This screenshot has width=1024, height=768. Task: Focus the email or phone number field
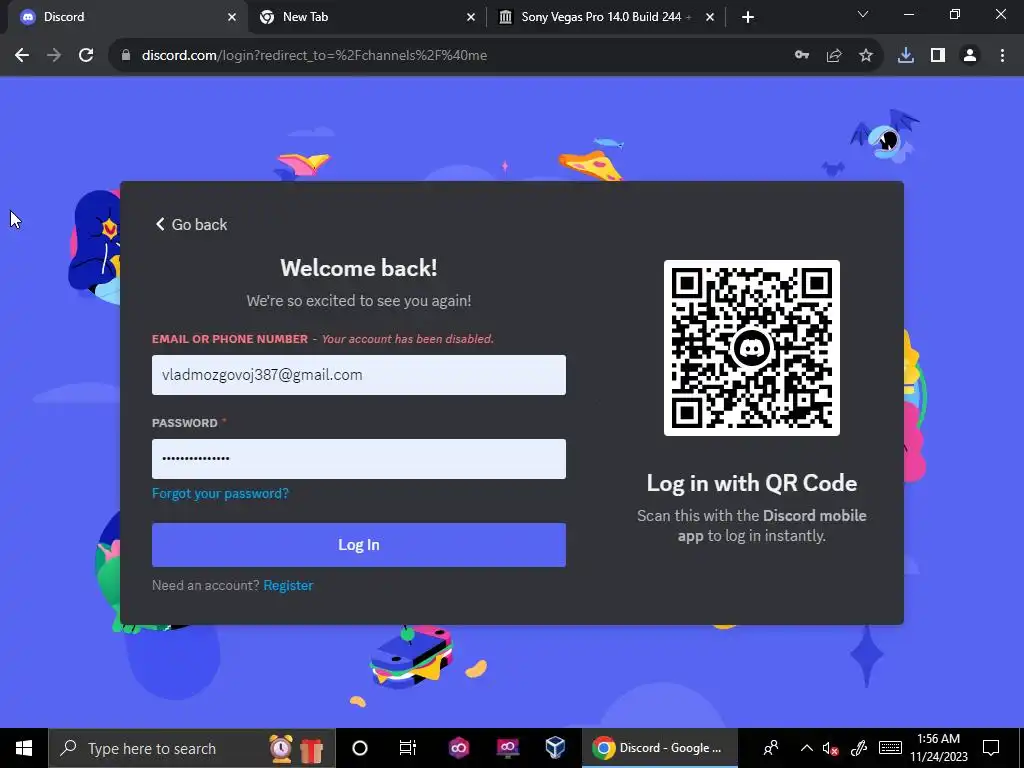359,375
